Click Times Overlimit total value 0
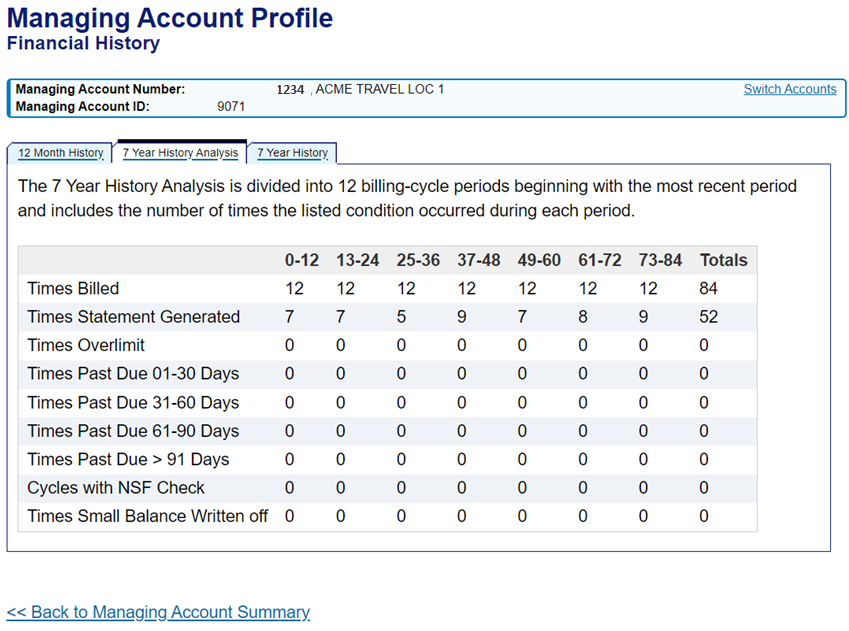Image resolution: width=849 pixels, height=631 pixels. [x=704, y=345]
